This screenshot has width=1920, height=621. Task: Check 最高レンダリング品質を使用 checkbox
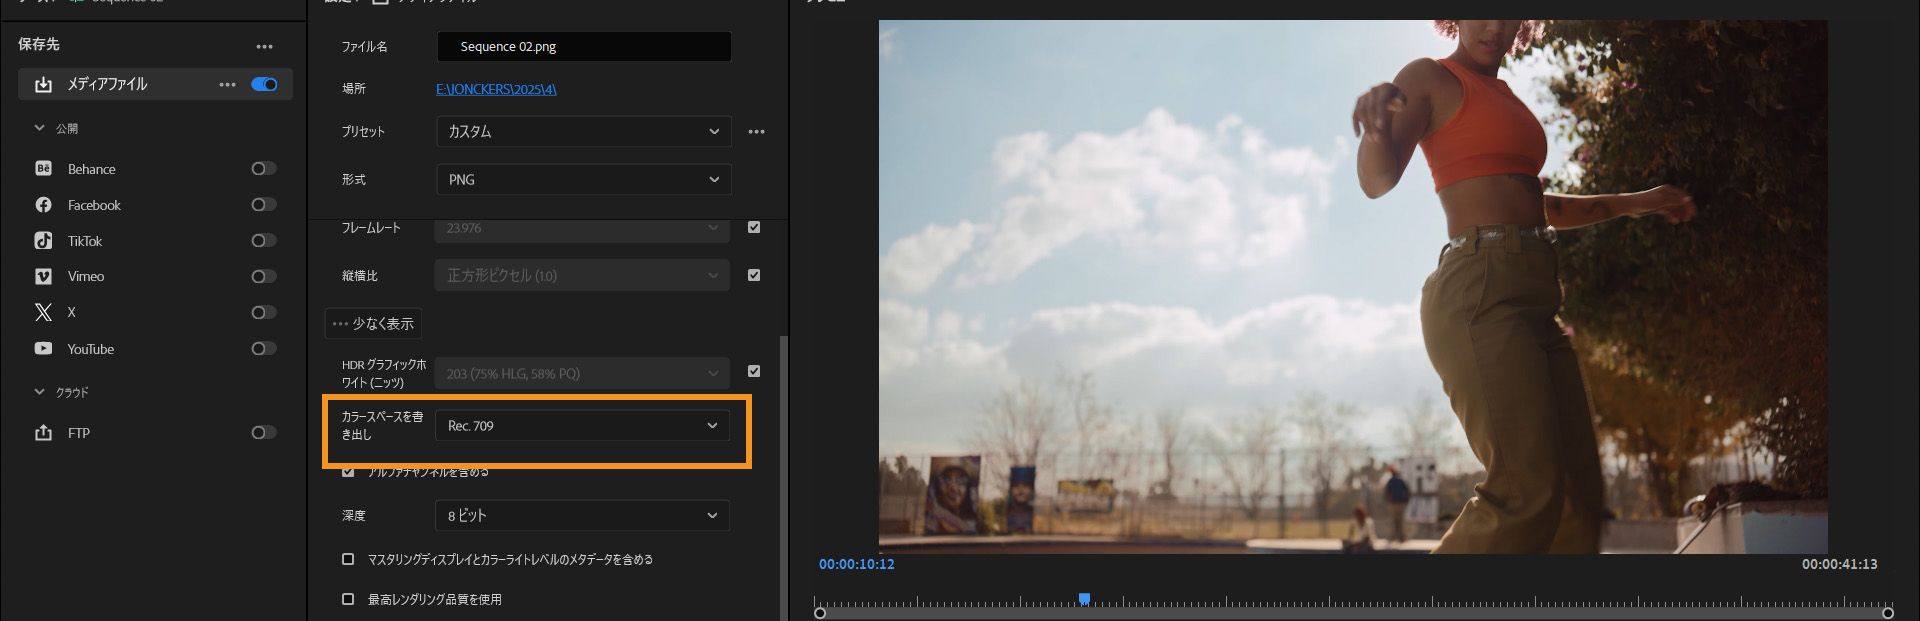click(348, 599)
